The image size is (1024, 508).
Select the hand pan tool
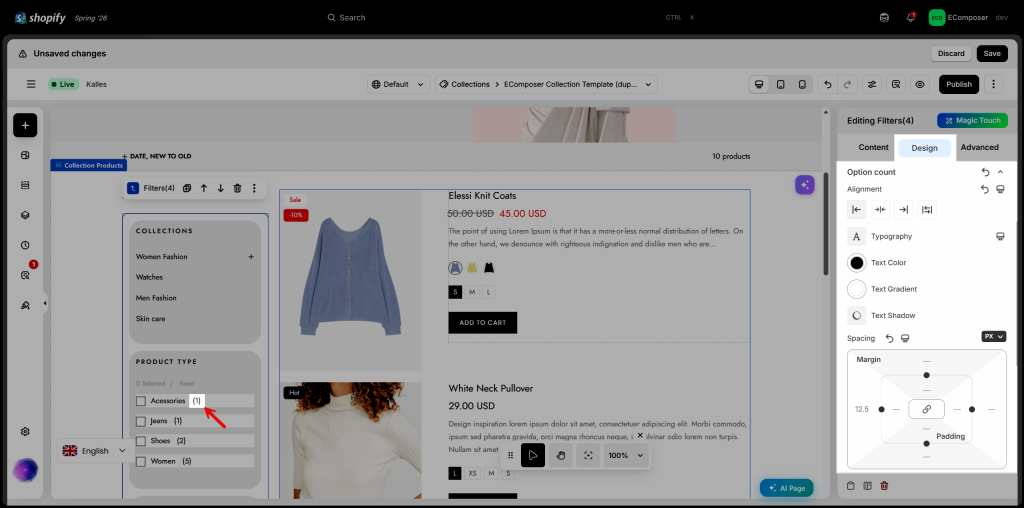coord(560,455)
